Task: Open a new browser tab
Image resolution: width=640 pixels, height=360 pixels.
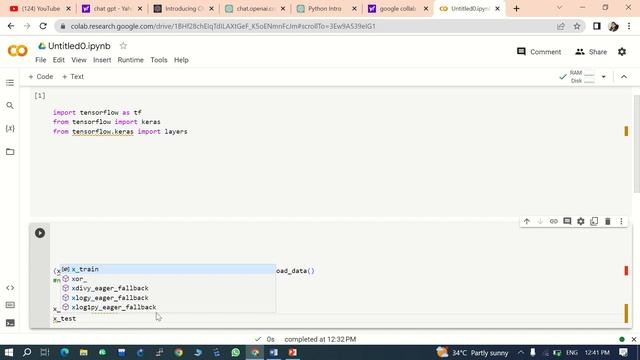Action: (x=516, y=9)
